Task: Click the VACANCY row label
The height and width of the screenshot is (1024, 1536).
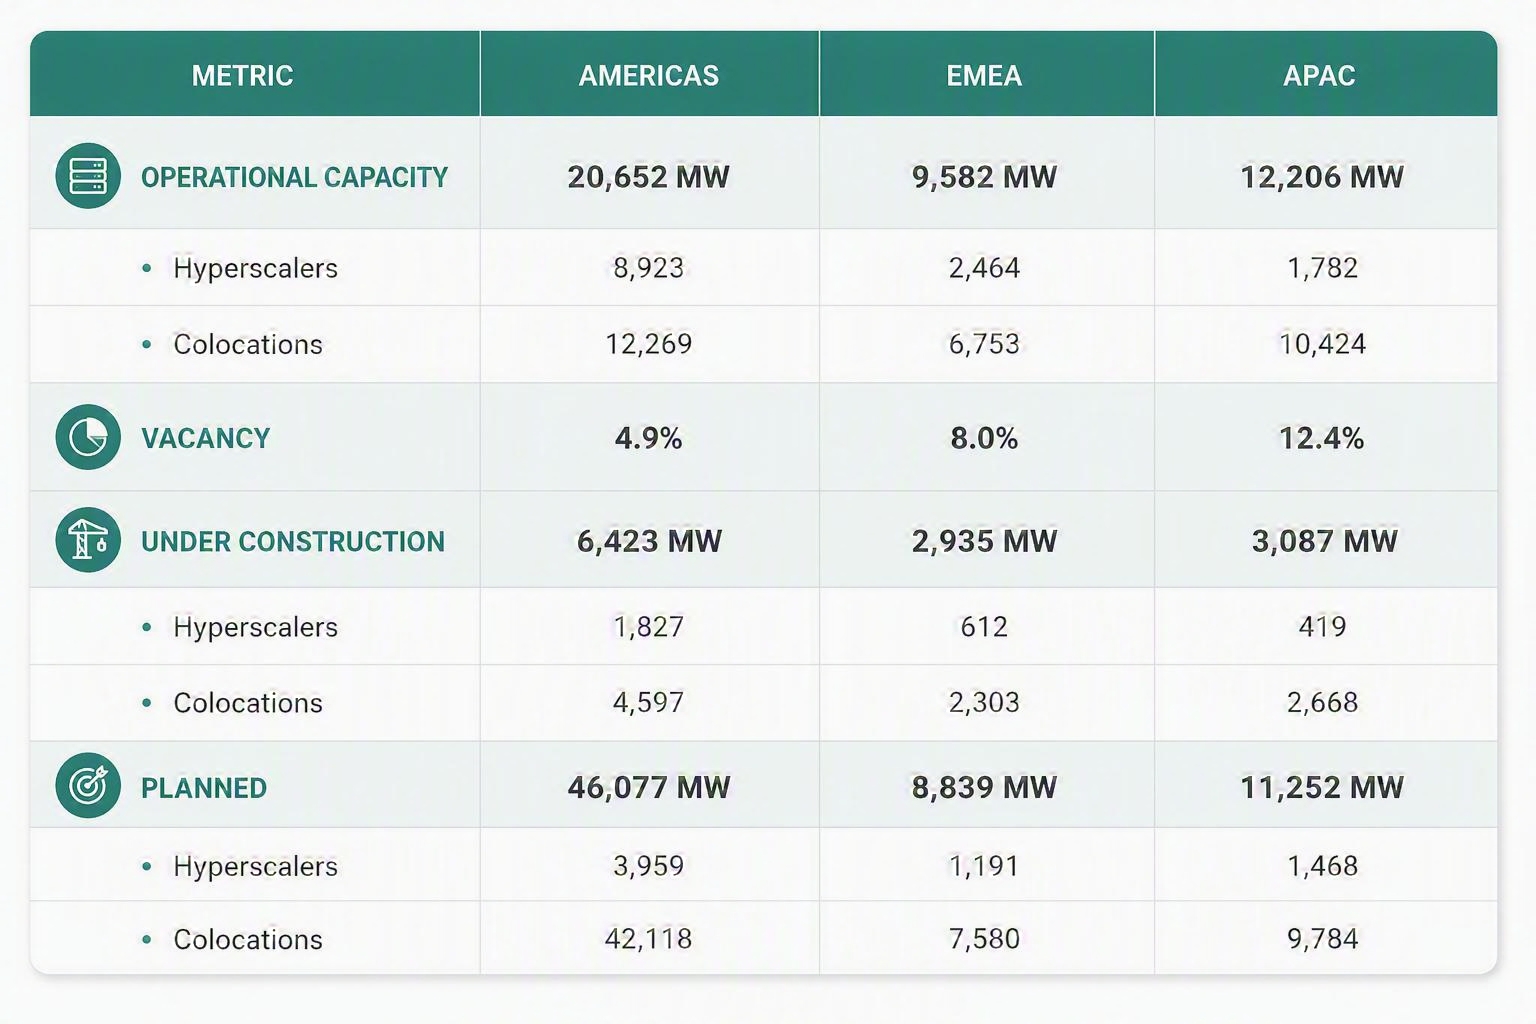Action: [206, 438]
